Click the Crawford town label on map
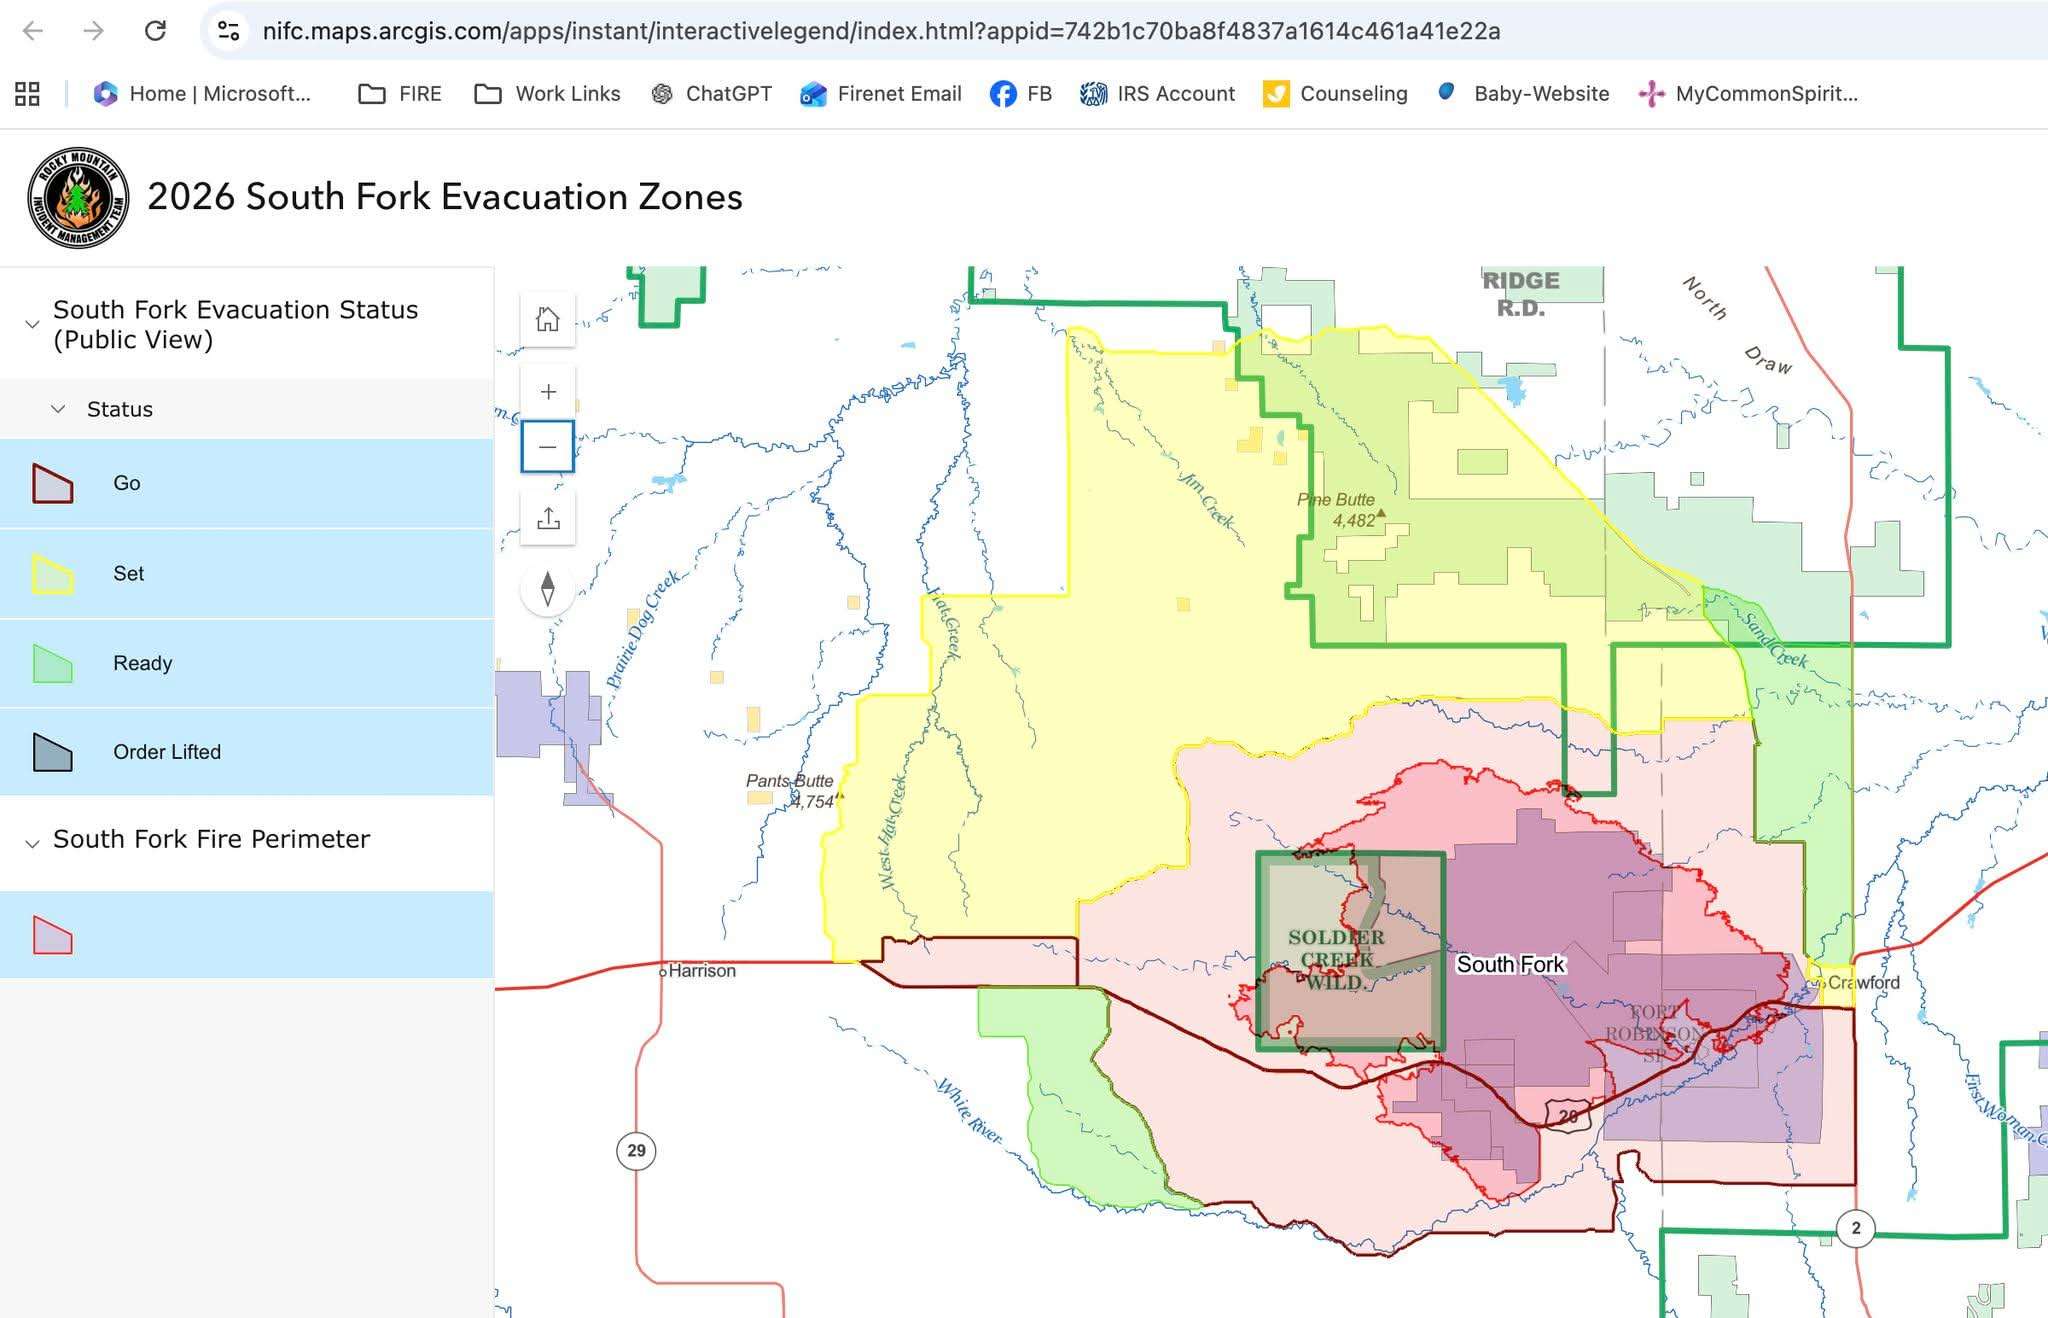Screen dimensions: 2048x1318 [1863, 983]
